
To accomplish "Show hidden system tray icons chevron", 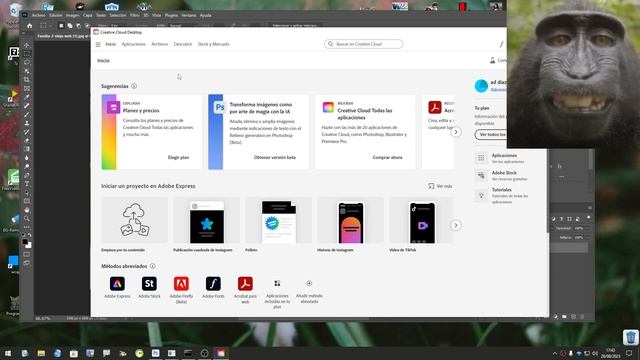I will coord(555,353).
